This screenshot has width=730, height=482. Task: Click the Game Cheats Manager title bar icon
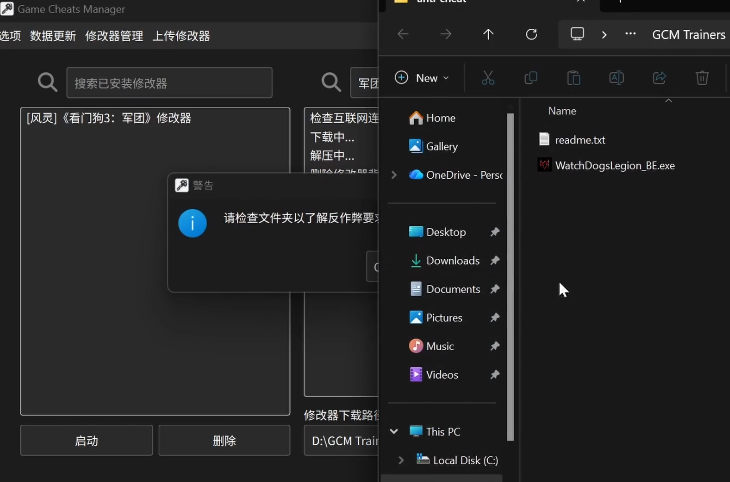[7, 9]
